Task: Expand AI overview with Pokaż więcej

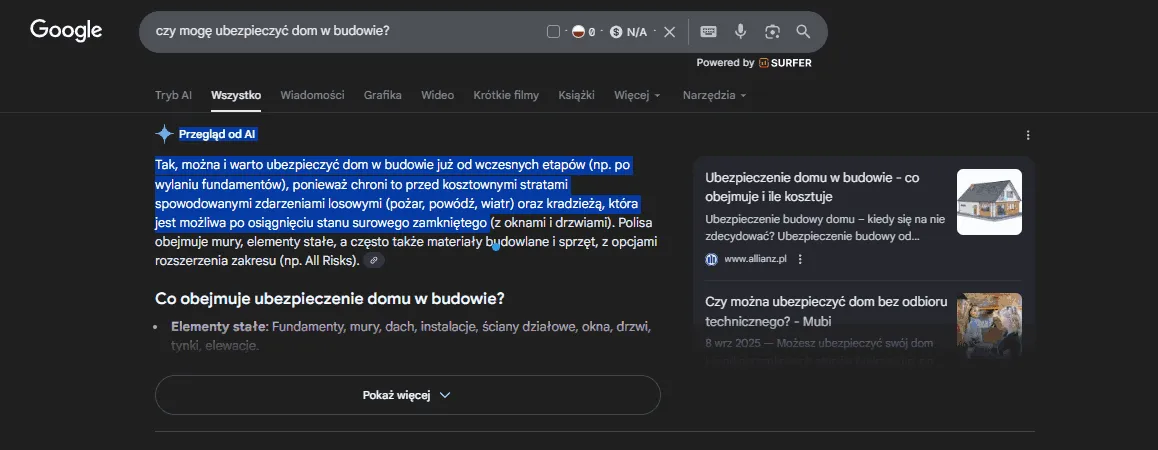Action: 408,395
